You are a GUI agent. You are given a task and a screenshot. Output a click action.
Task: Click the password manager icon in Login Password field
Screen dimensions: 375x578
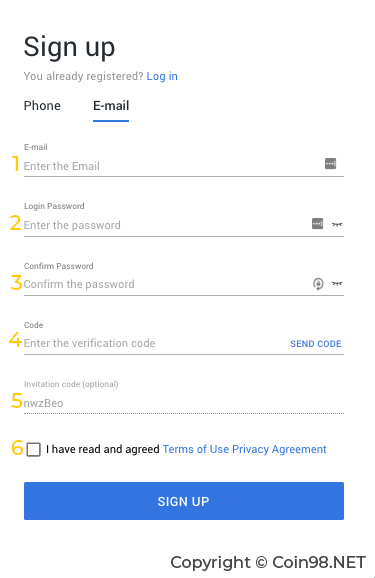pyautogui.click(x=317, y=223)
